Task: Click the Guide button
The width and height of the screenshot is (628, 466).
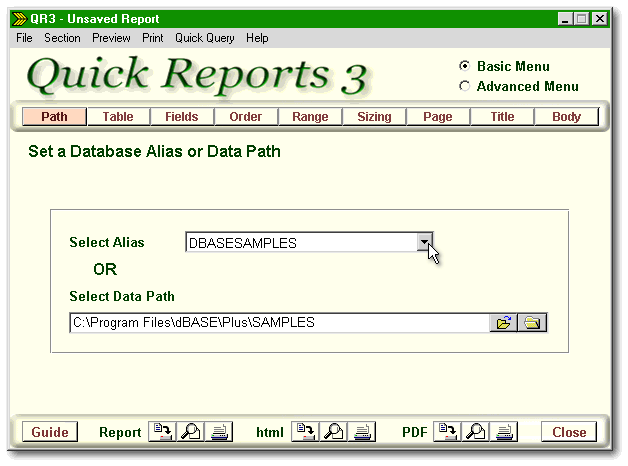Action: tap(50, 432)
